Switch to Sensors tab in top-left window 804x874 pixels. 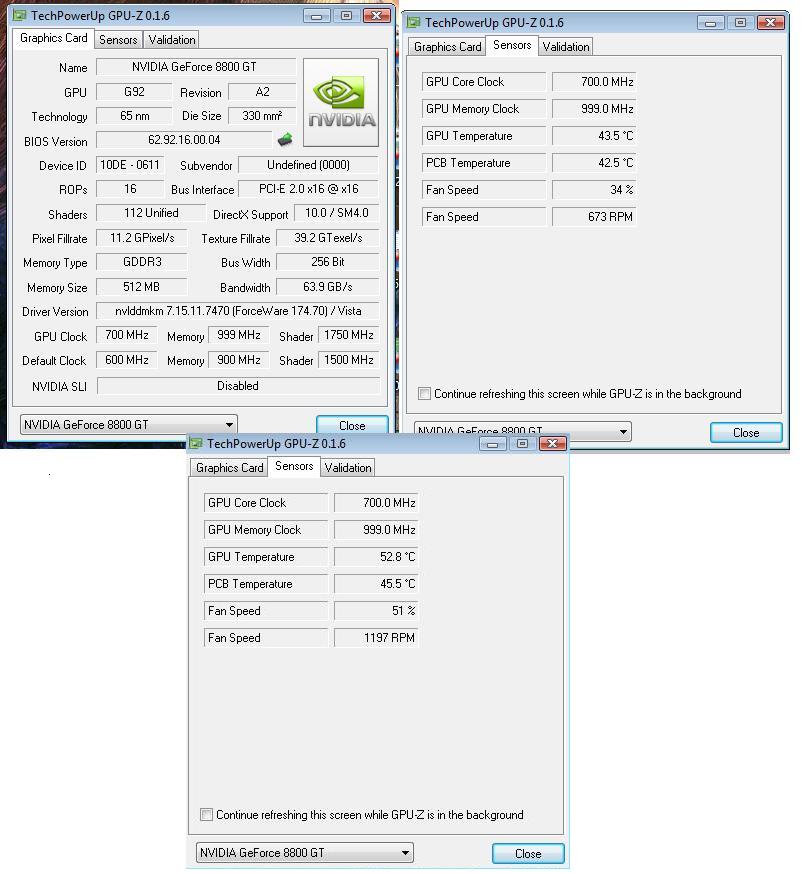pos(118,40)
